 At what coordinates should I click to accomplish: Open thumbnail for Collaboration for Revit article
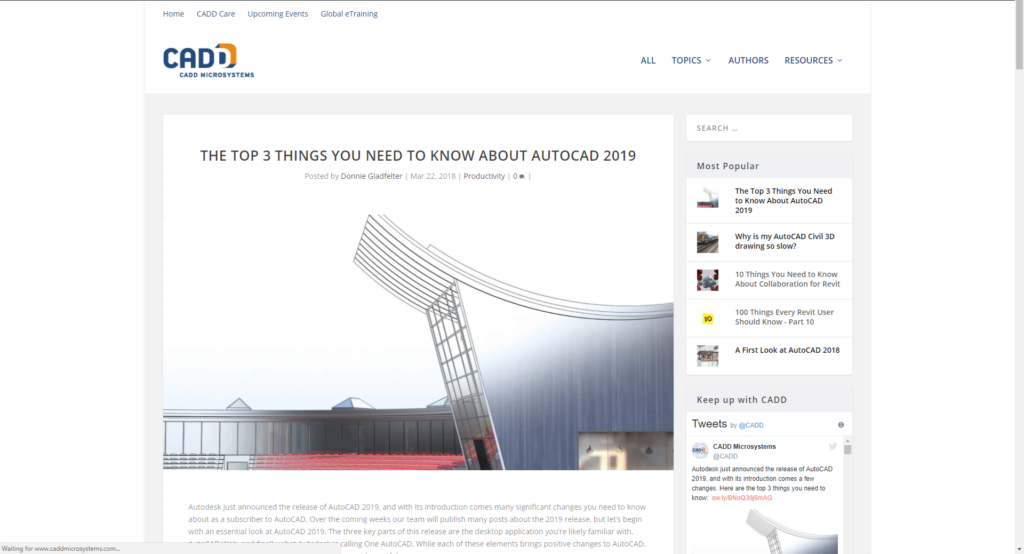click(707, 280)
